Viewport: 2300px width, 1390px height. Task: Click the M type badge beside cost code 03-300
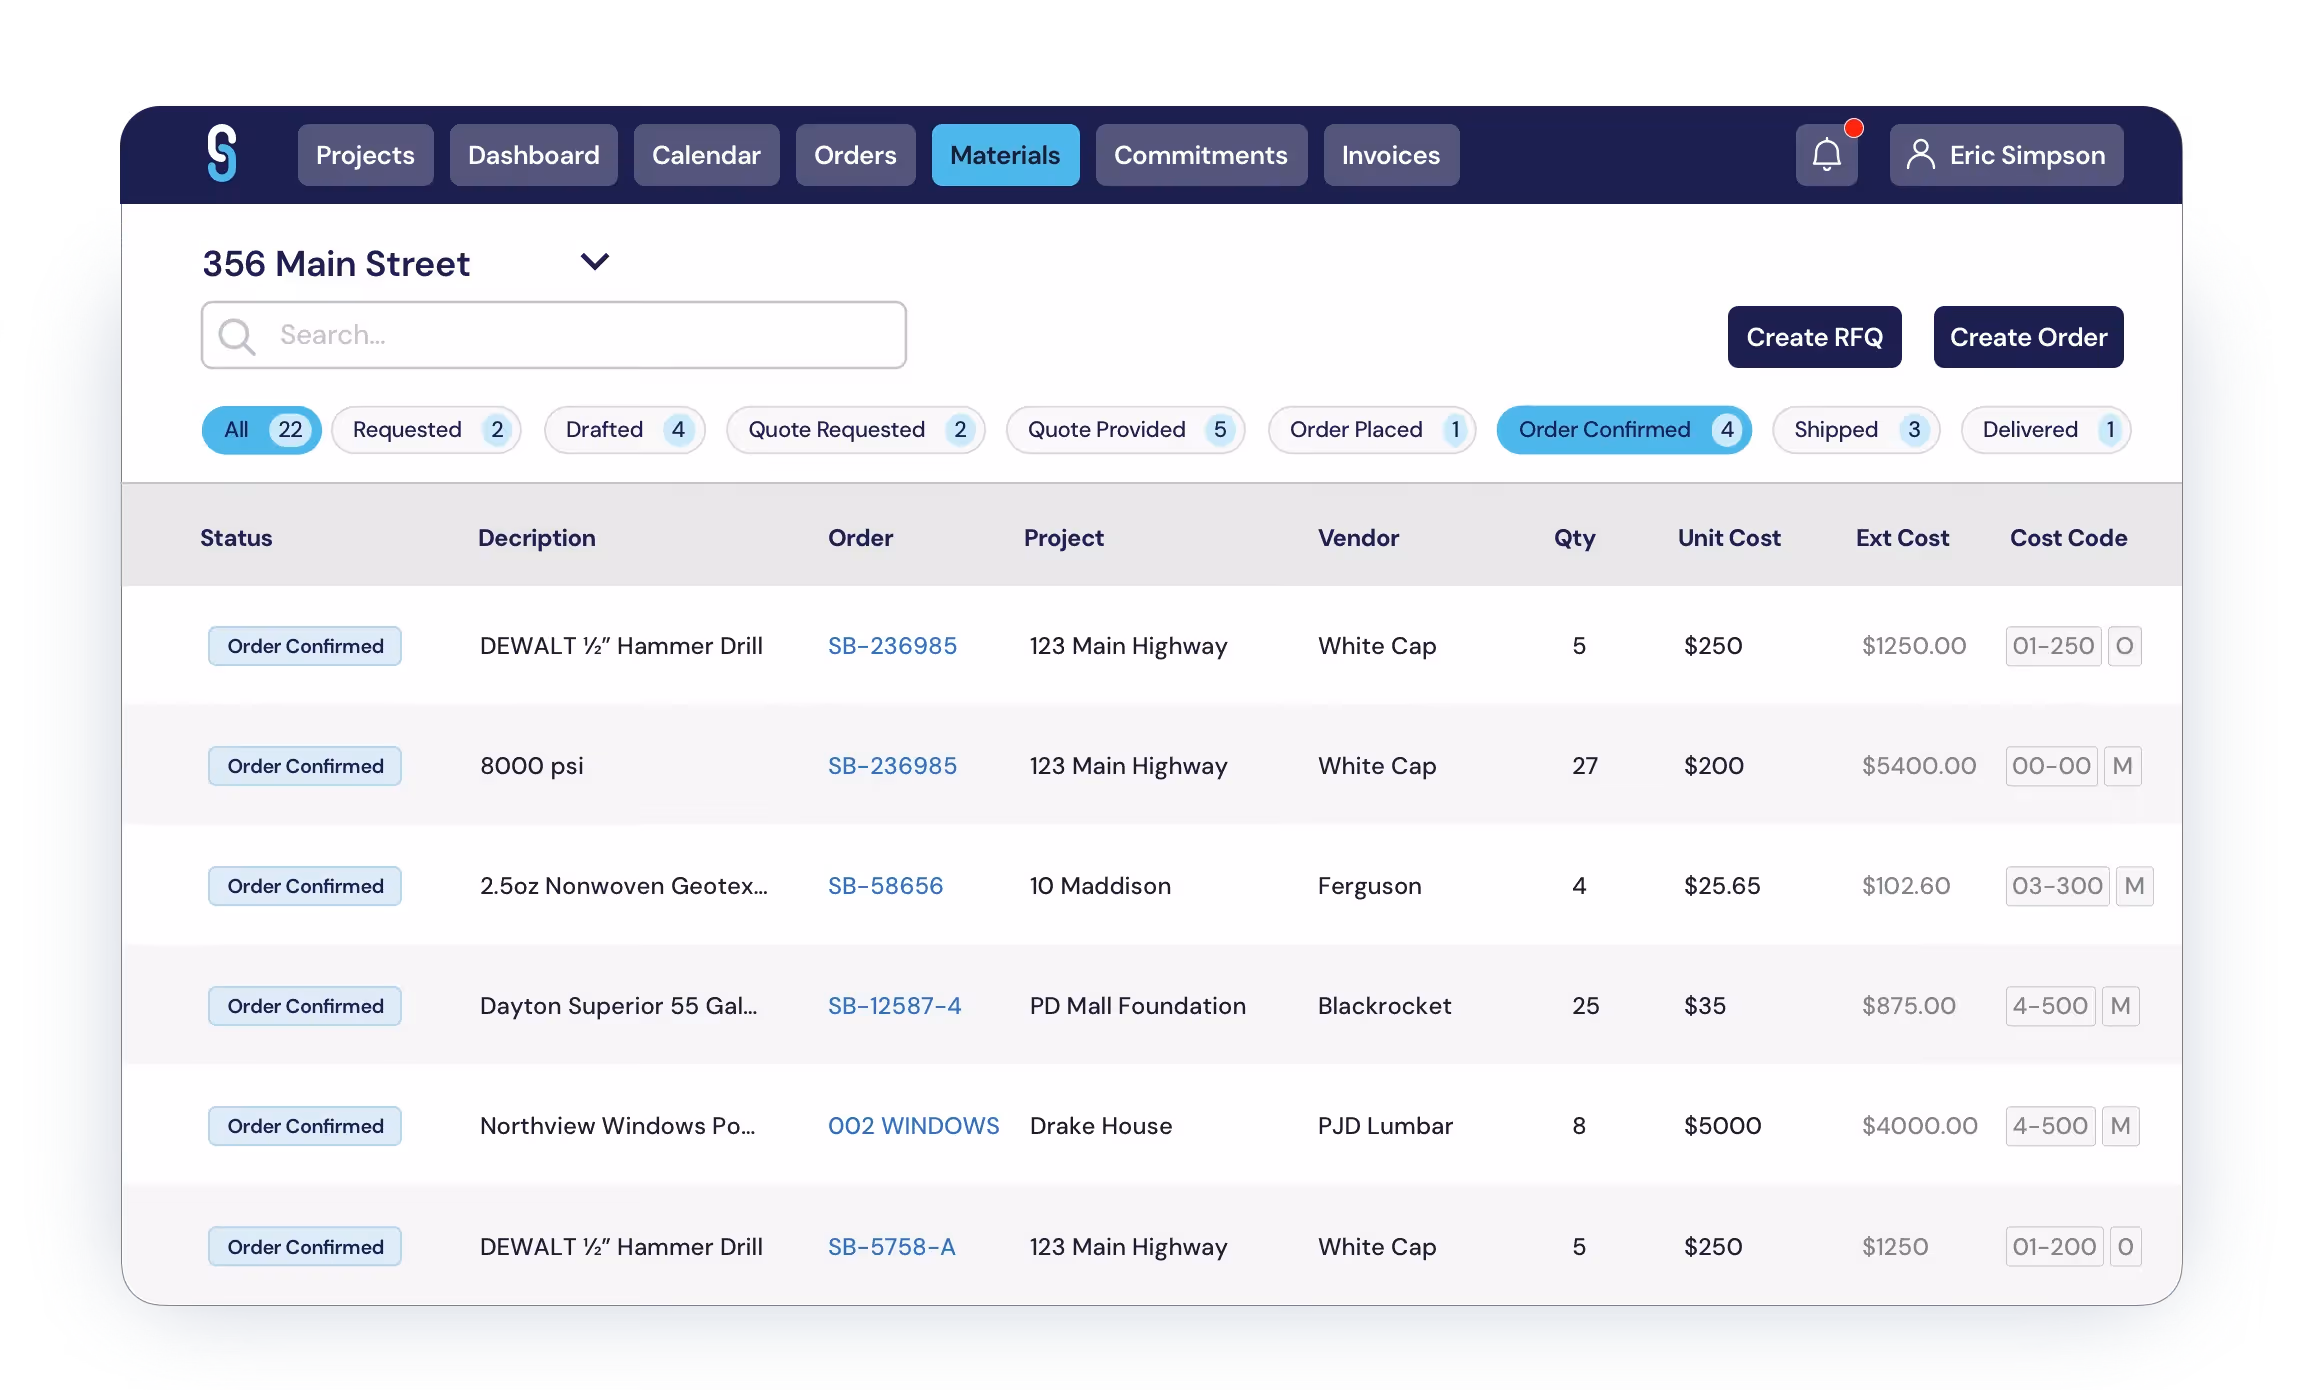tap(2134, 886)
